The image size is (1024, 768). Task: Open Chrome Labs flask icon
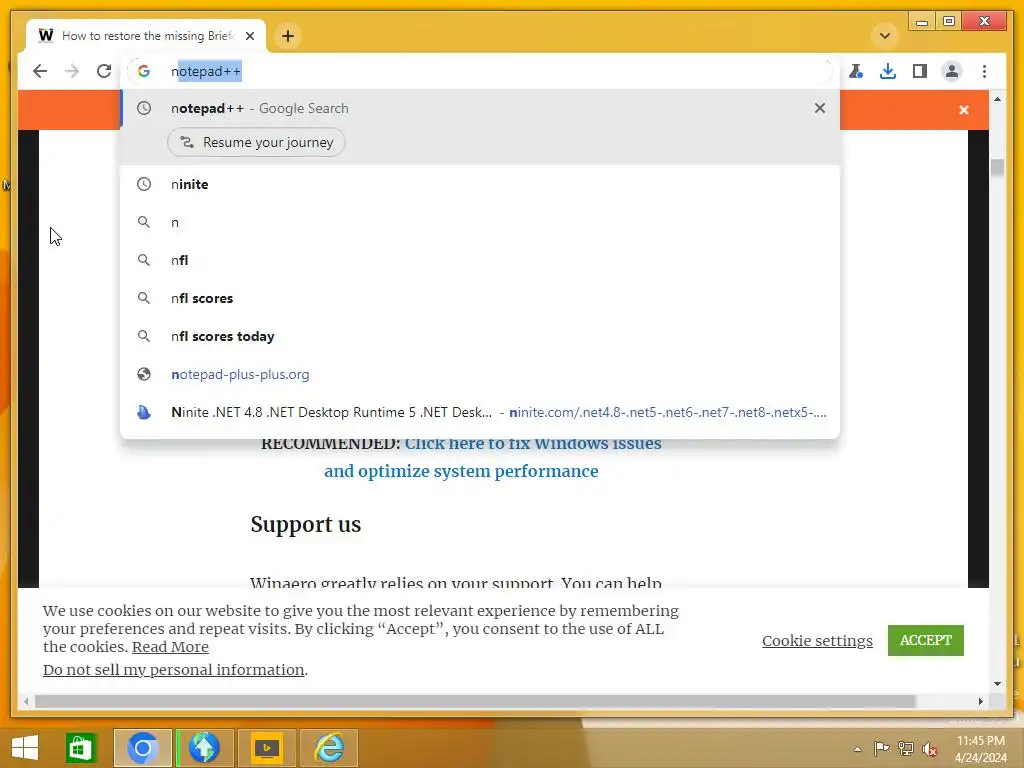856,71
